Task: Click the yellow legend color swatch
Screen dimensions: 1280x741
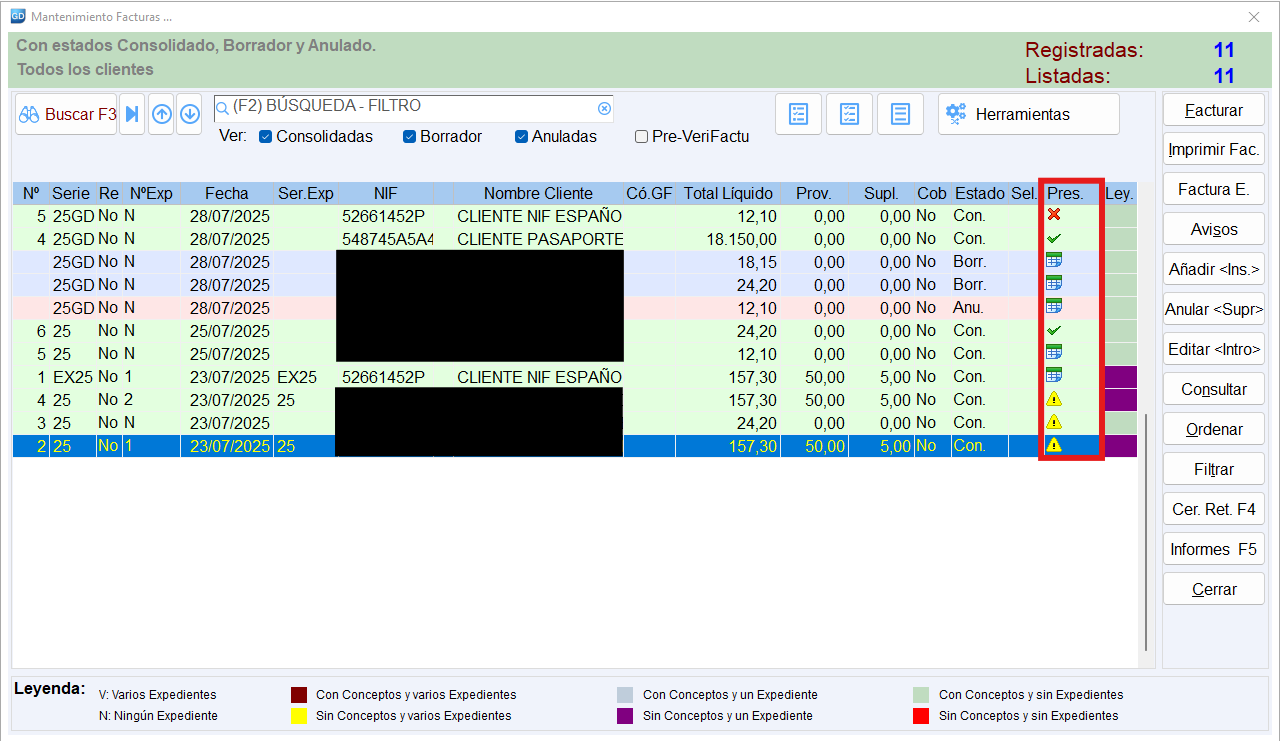Action: click(298, 716)
